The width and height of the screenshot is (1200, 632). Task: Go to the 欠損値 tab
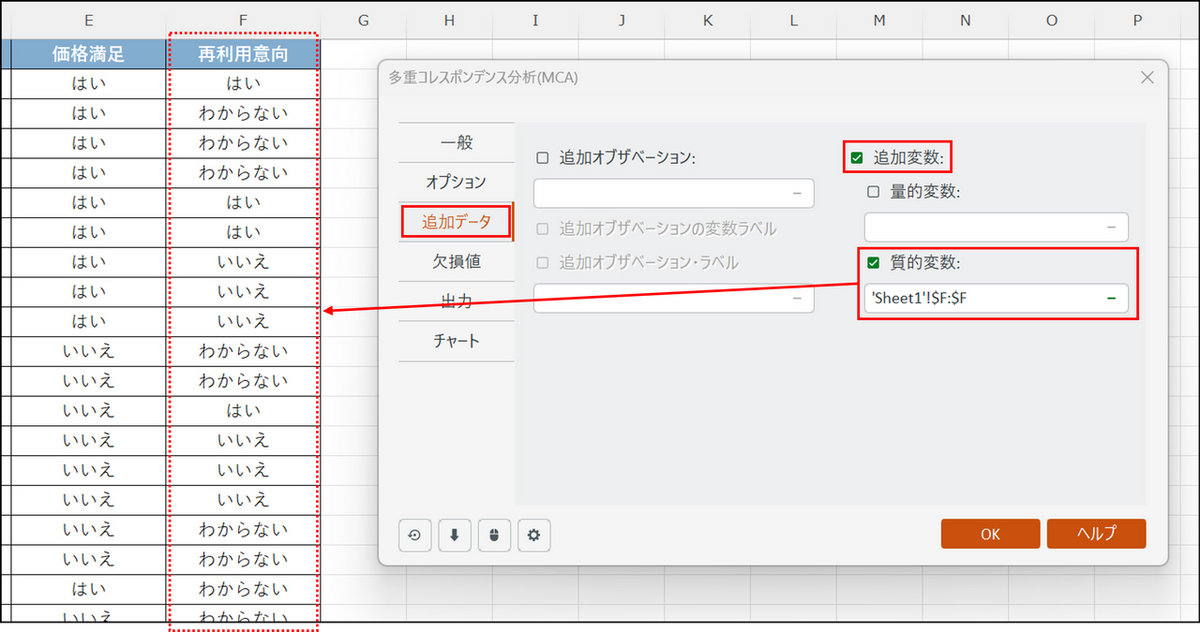click(456, 261)
